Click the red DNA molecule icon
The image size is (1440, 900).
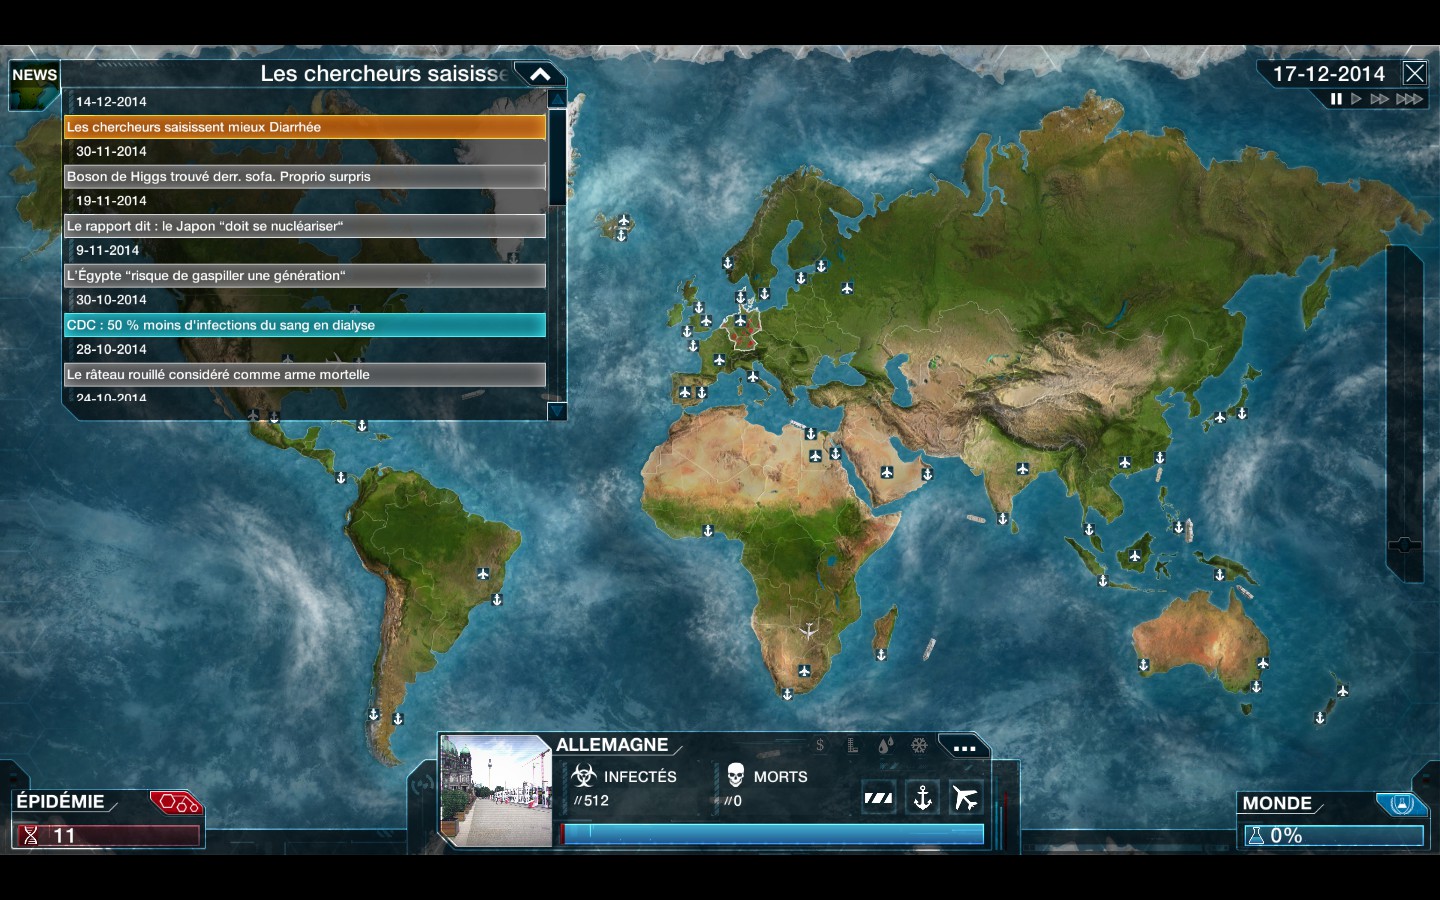177,803
